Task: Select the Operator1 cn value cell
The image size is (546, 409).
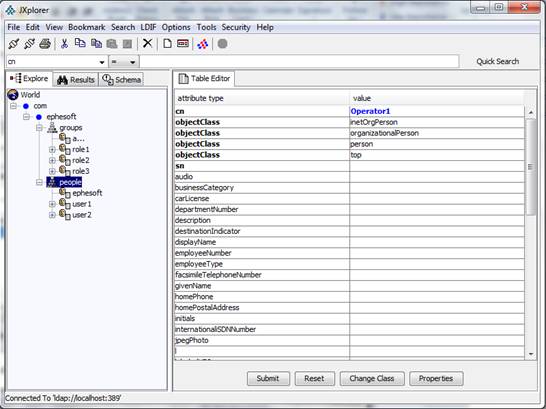Action: pos(437,111)
